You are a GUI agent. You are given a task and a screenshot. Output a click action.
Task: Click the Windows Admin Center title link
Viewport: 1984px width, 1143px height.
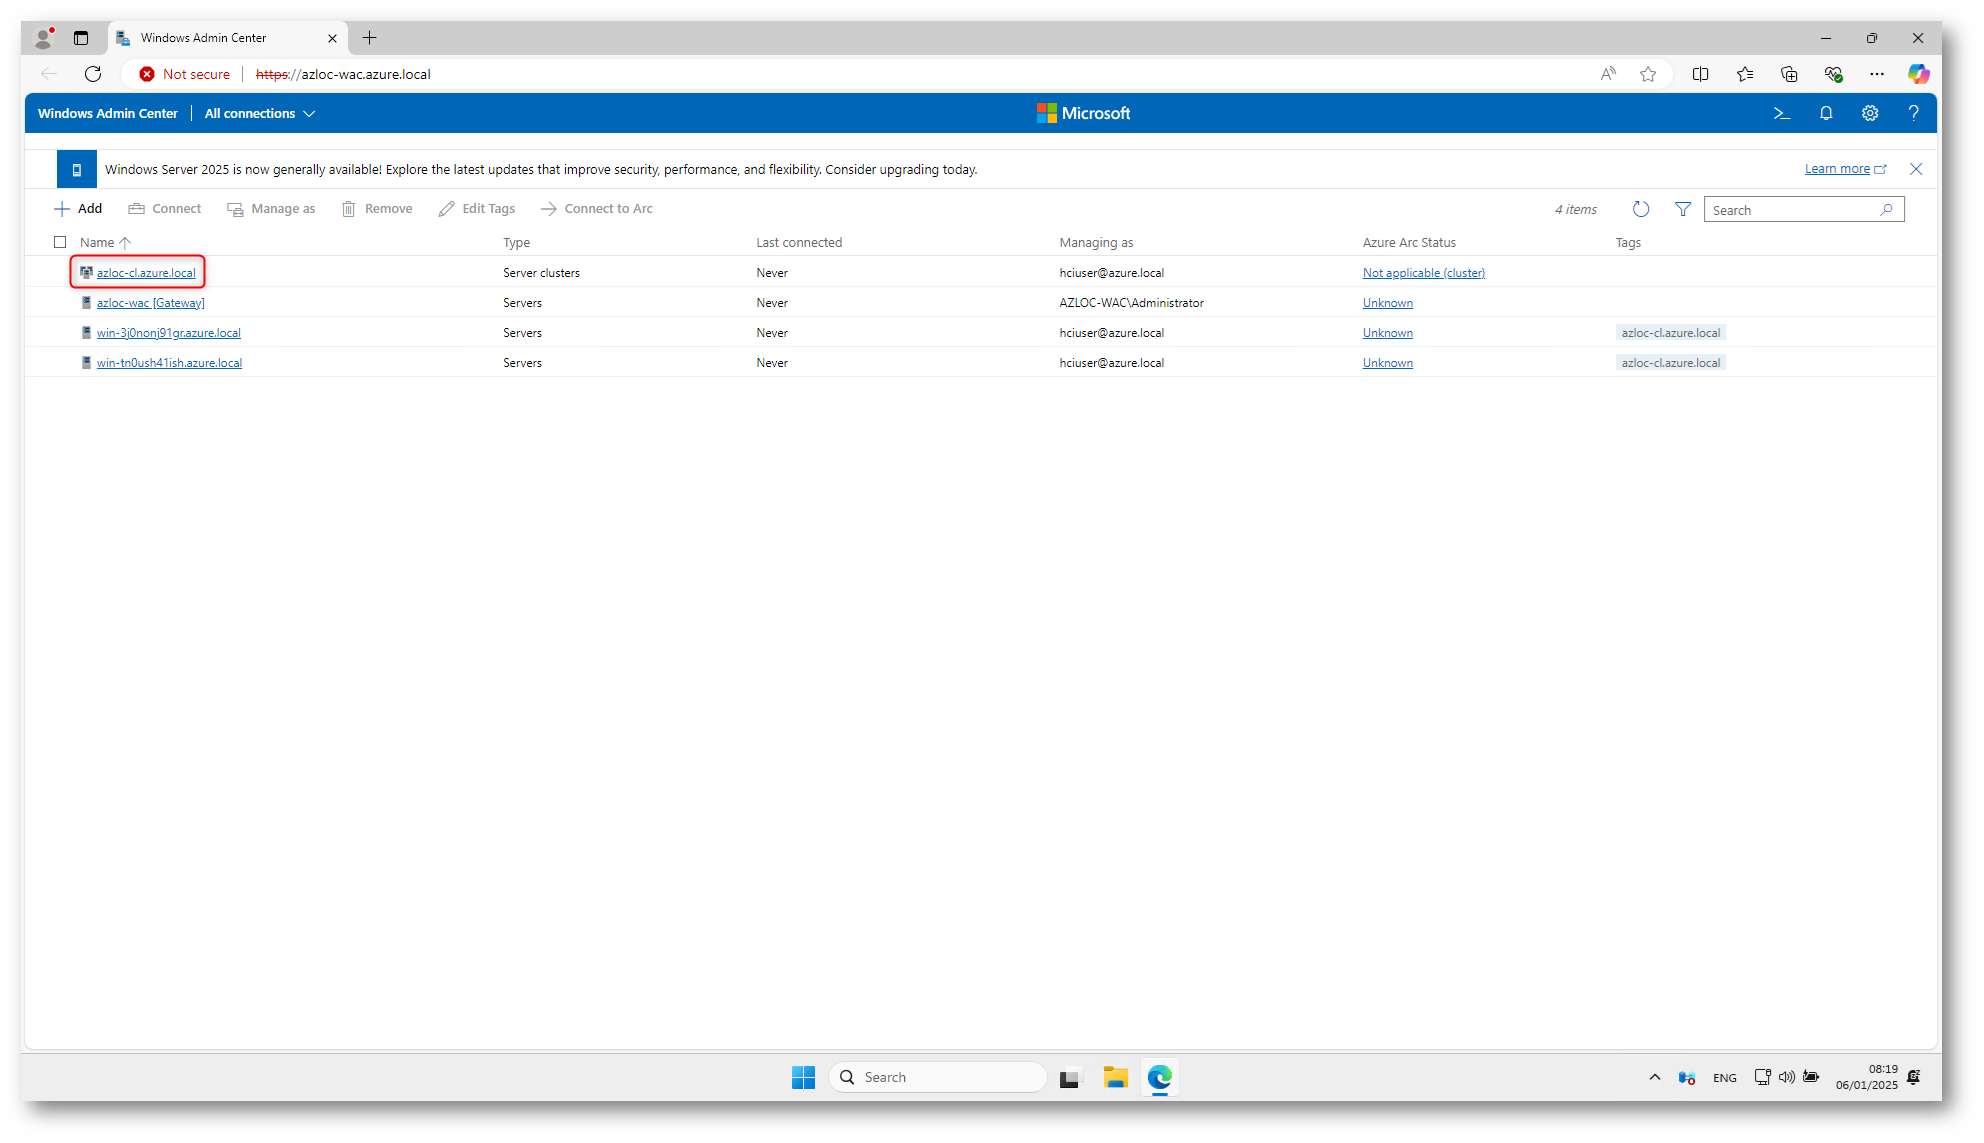[x=108, y=113]
